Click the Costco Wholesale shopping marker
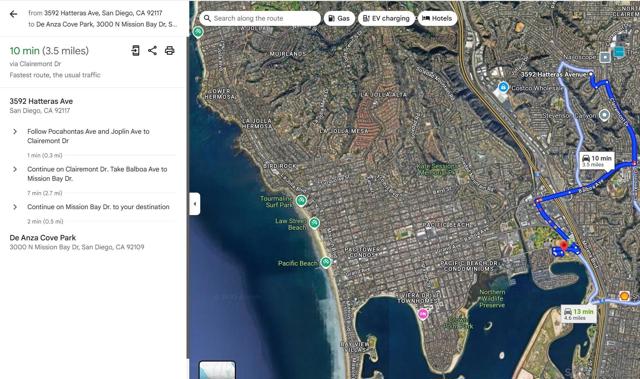640x379 pixels. coord(503,87)
